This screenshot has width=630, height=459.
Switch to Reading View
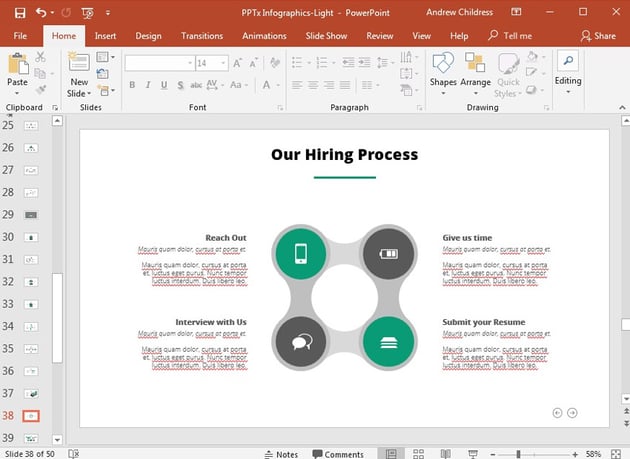[446, 454]
